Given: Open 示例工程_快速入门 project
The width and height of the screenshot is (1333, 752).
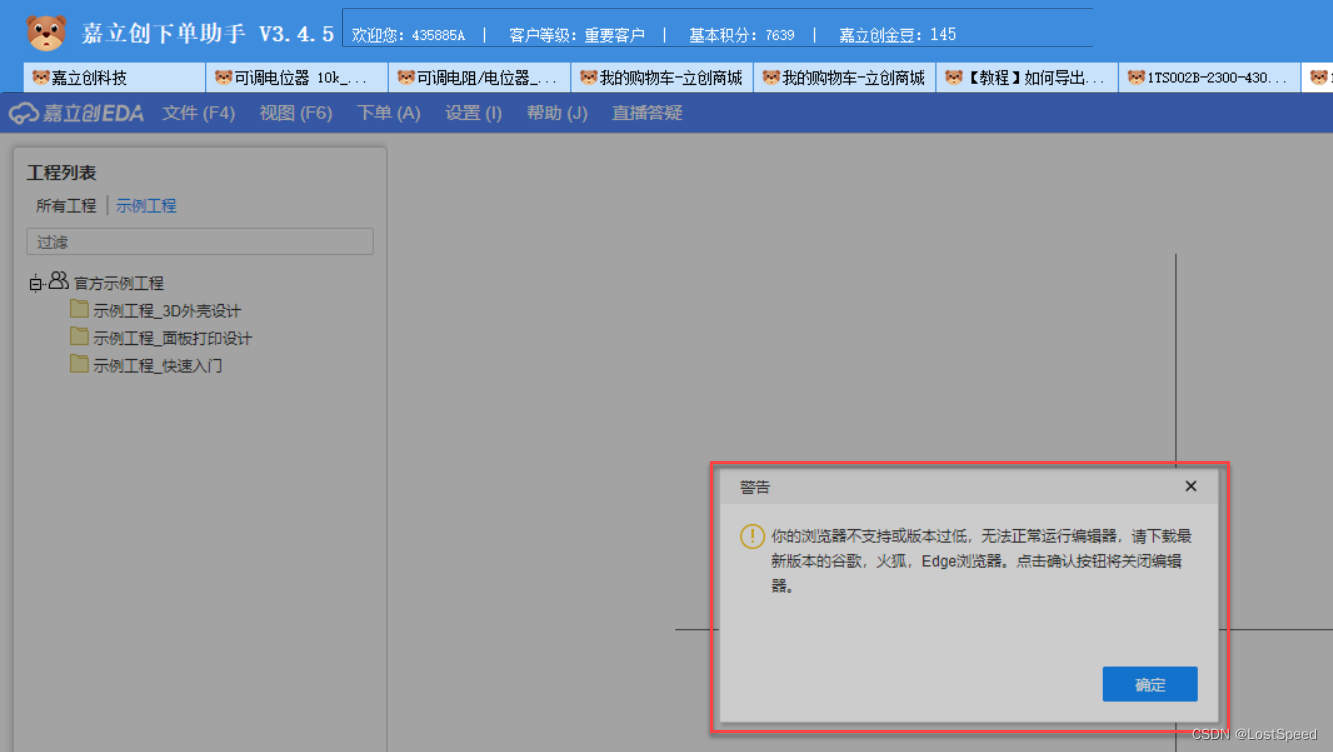Looking at the screenshot, I should [x=158, y=366].
